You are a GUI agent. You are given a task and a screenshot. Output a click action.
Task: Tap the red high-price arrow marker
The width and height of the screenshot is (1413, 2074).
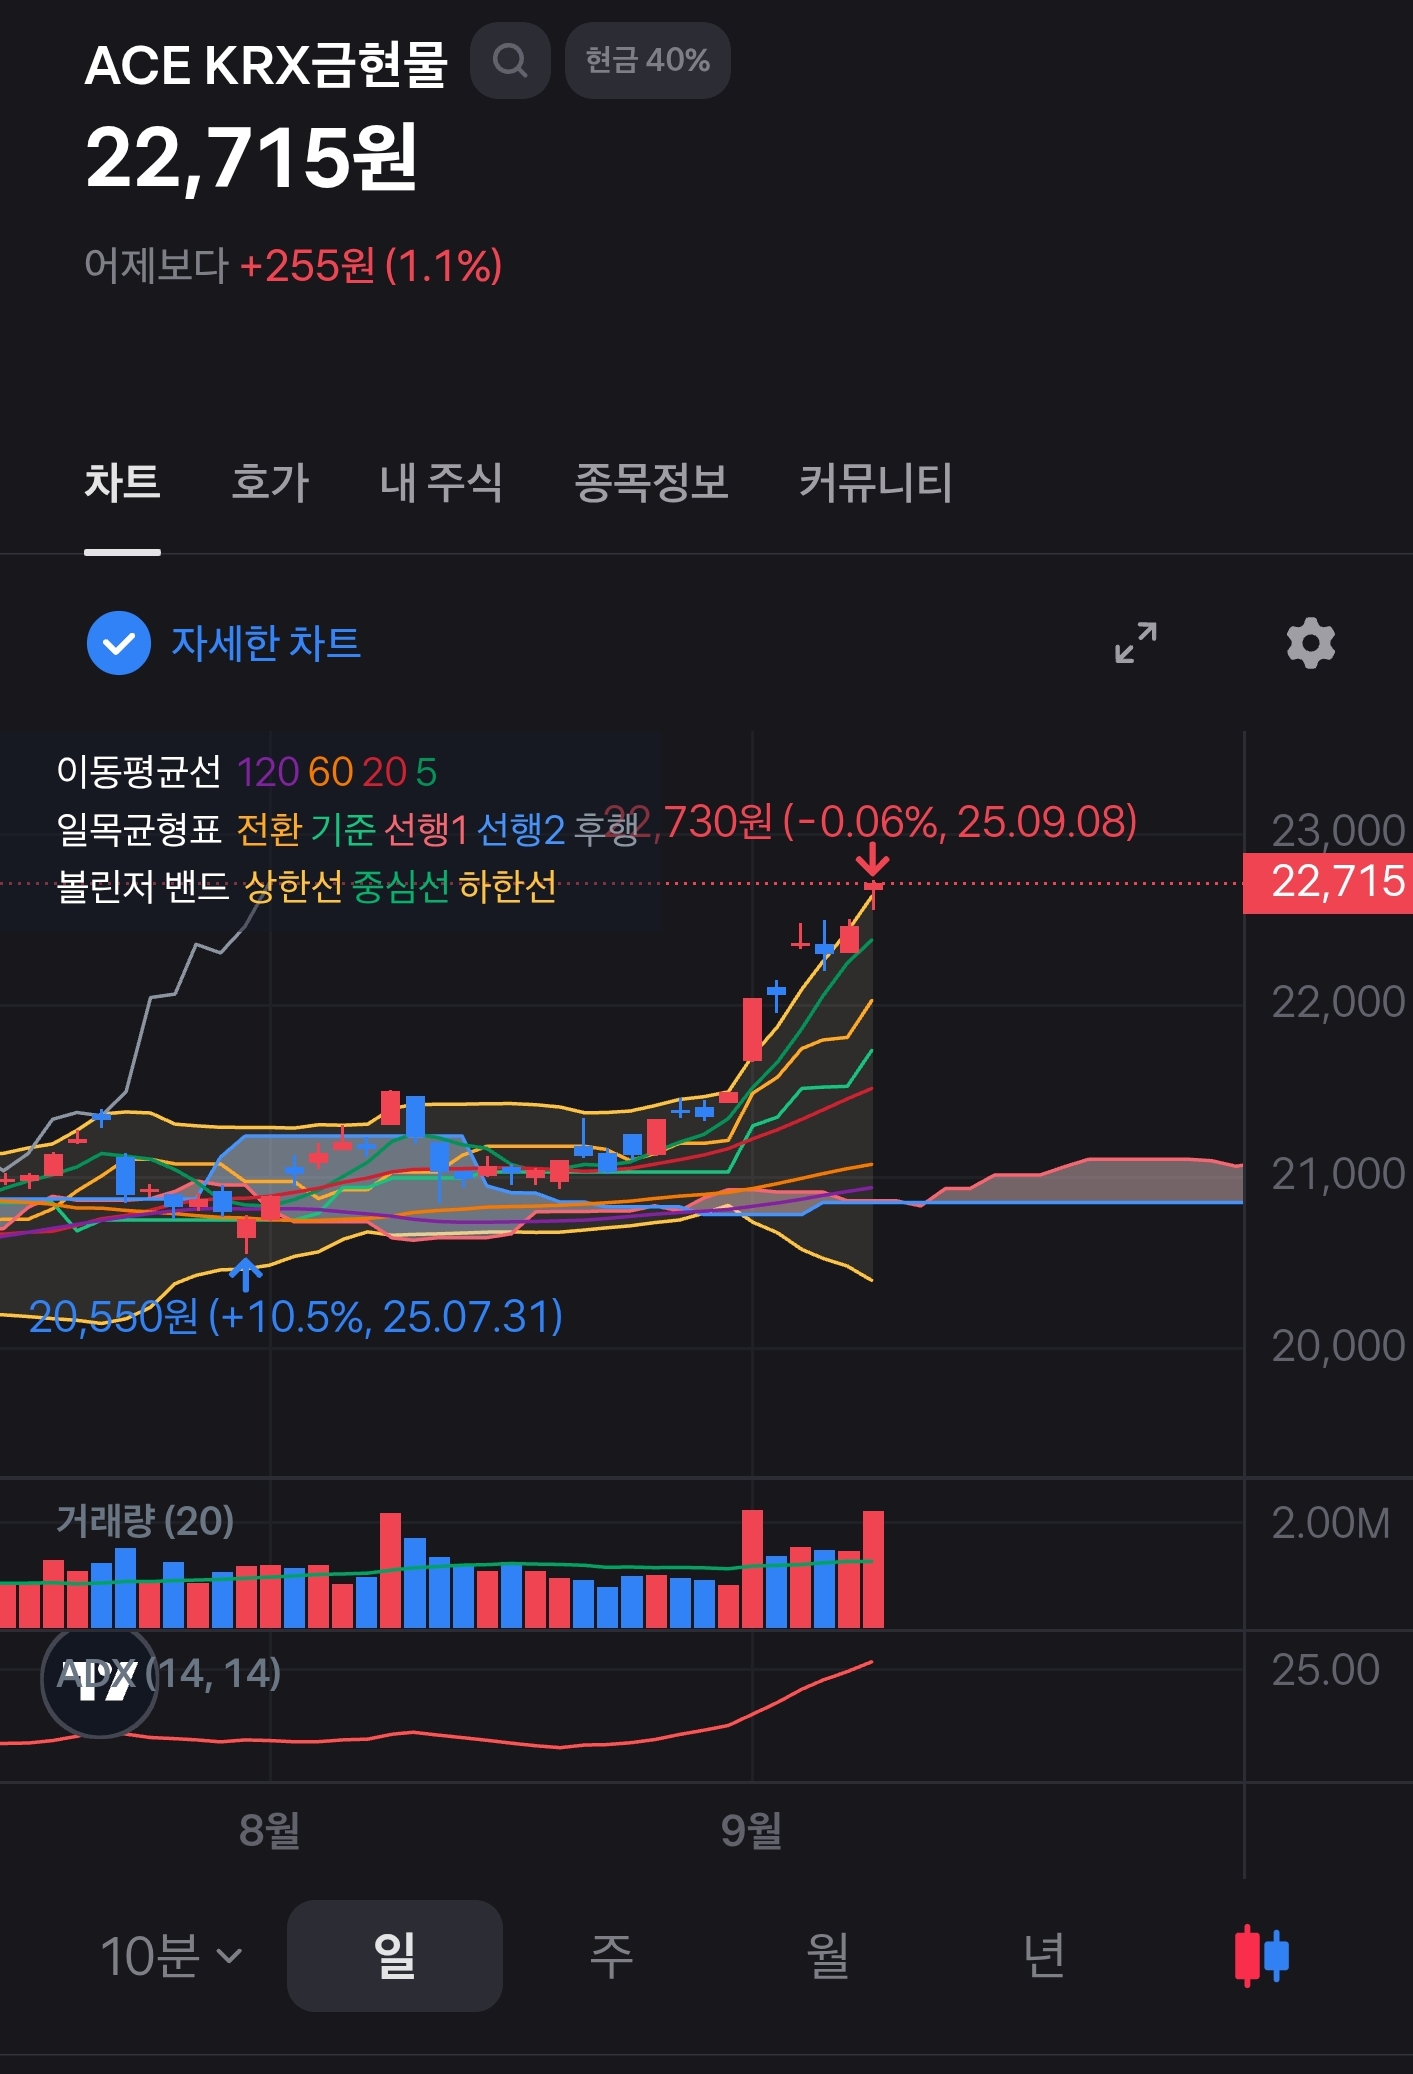[x=873, y=858]
